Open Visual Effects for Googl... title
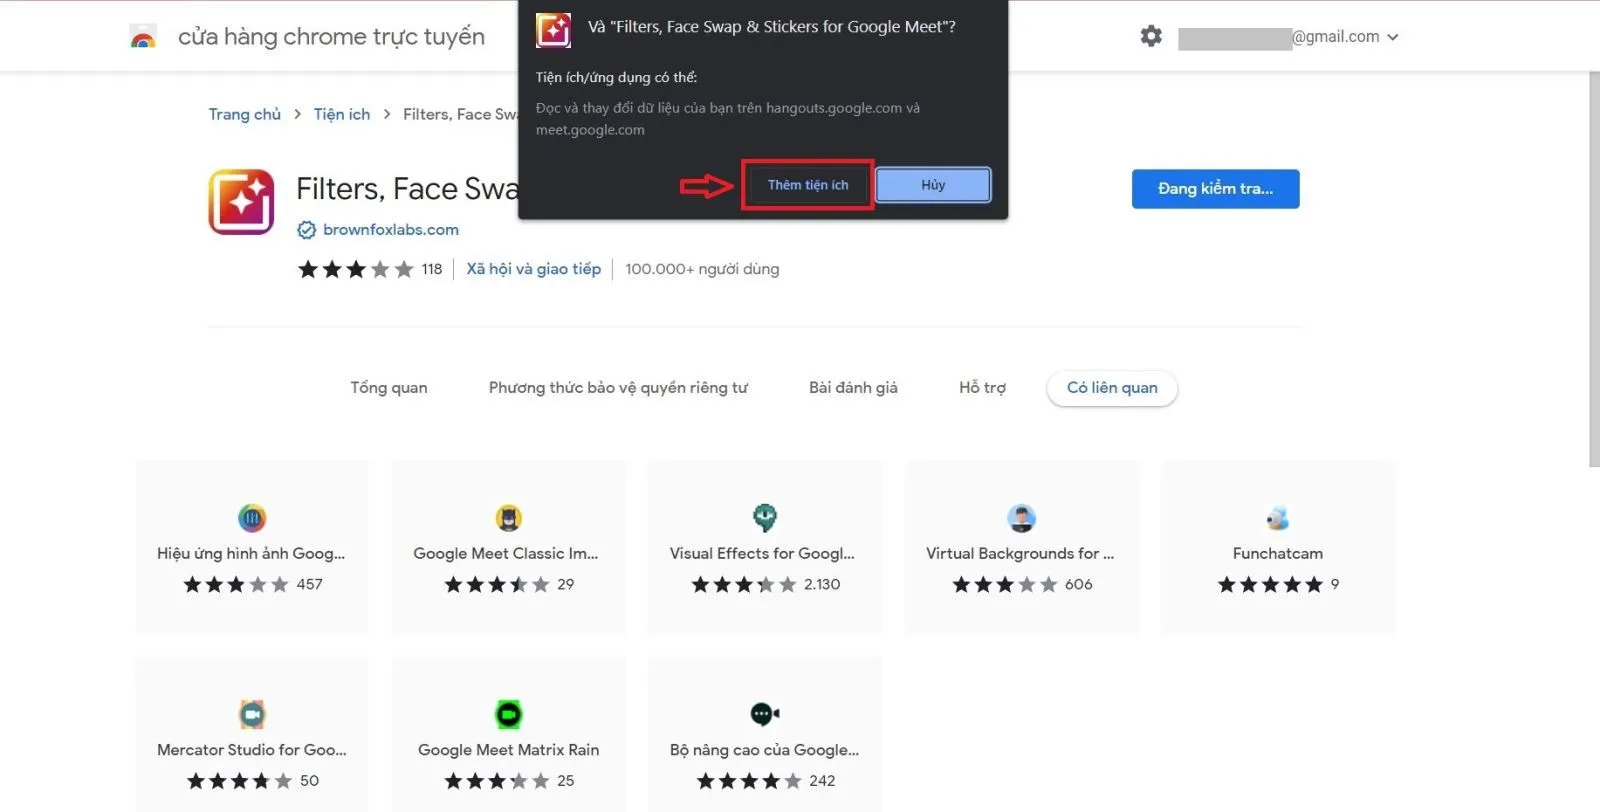This screenshot has height=812, width=1600. pyautogui.click(x=762, y=554)
